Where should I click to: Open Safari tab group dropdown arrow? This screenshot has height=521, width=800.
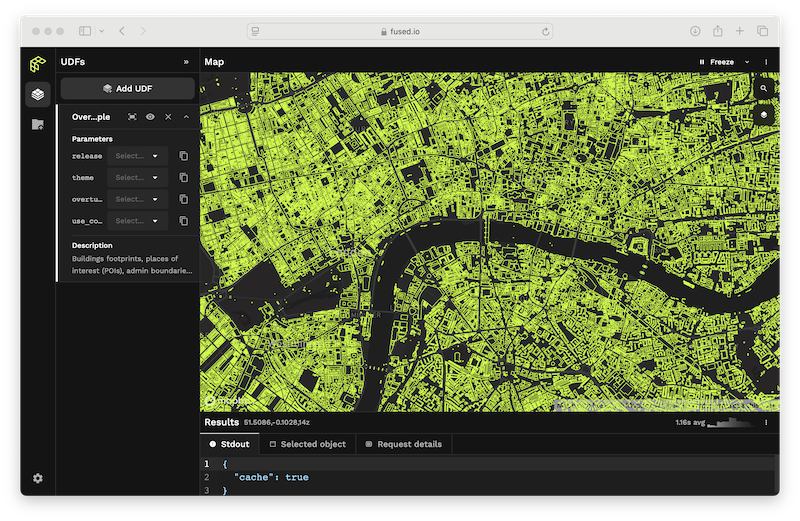(x=102, y=31)
